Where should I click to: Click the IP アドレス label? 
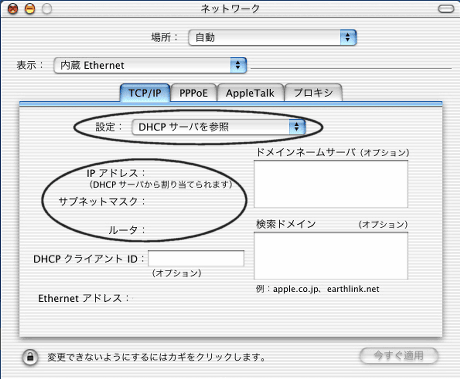[116, 173]
